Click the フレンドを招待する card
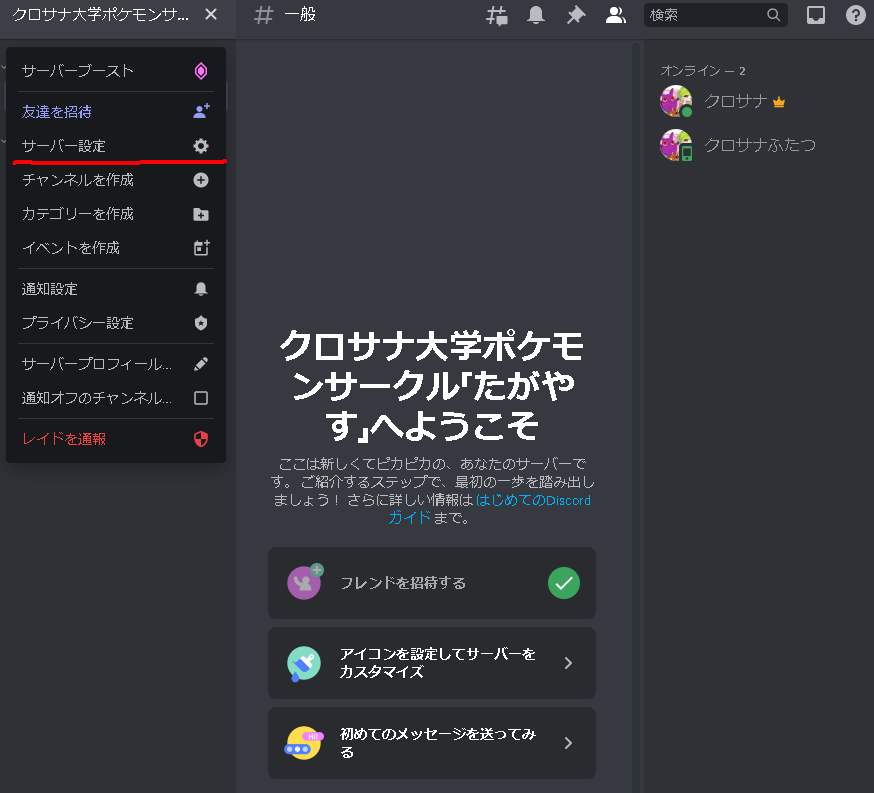874x793 pixels. point(432,583)
